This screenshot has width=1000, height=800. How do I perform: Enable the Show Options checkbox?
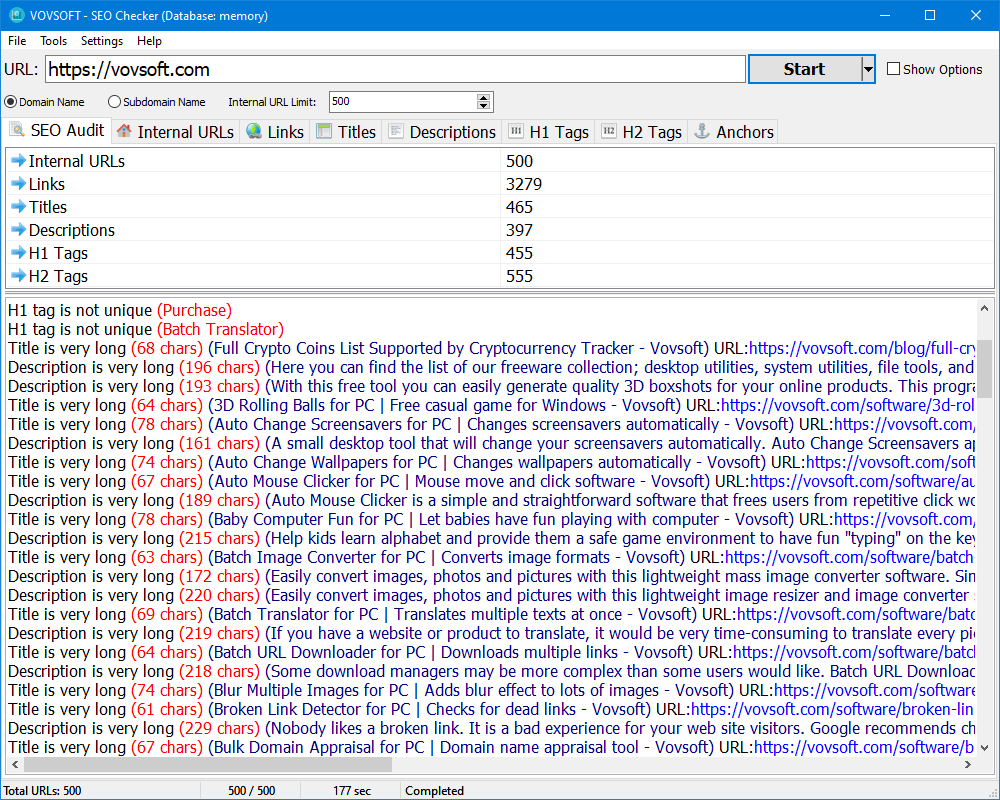click(893, 69)
